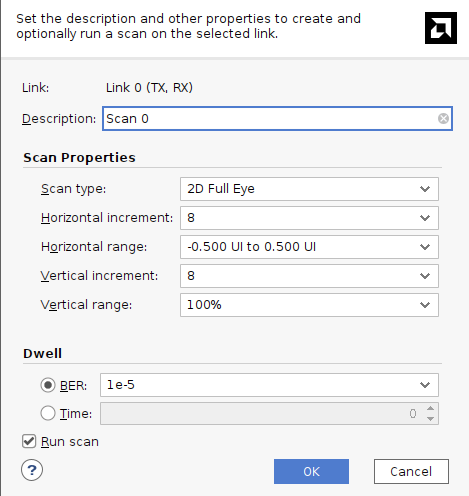Screen dimensions: 469x496
Task: Decrease Time value with down arrow
Action: (430, 419)
